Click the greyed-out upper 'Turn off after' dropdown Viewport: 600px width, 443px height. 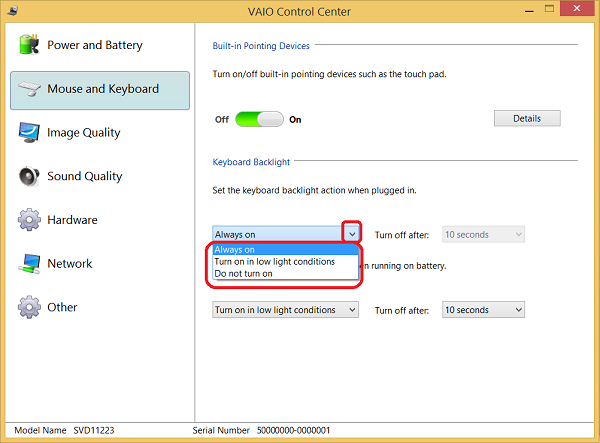point(483,234)
